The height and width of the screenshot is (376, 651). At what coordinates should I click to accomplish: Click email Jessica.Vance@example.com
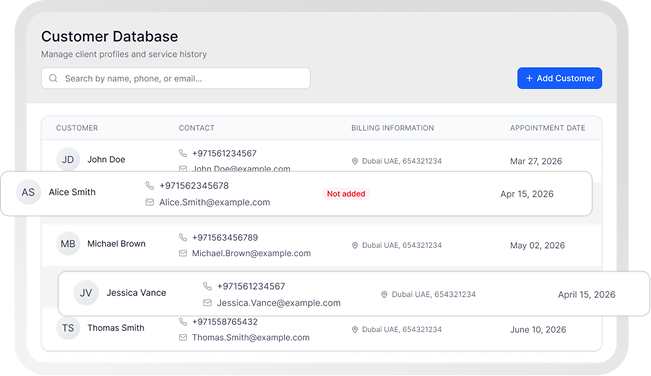tap(279, 303)
